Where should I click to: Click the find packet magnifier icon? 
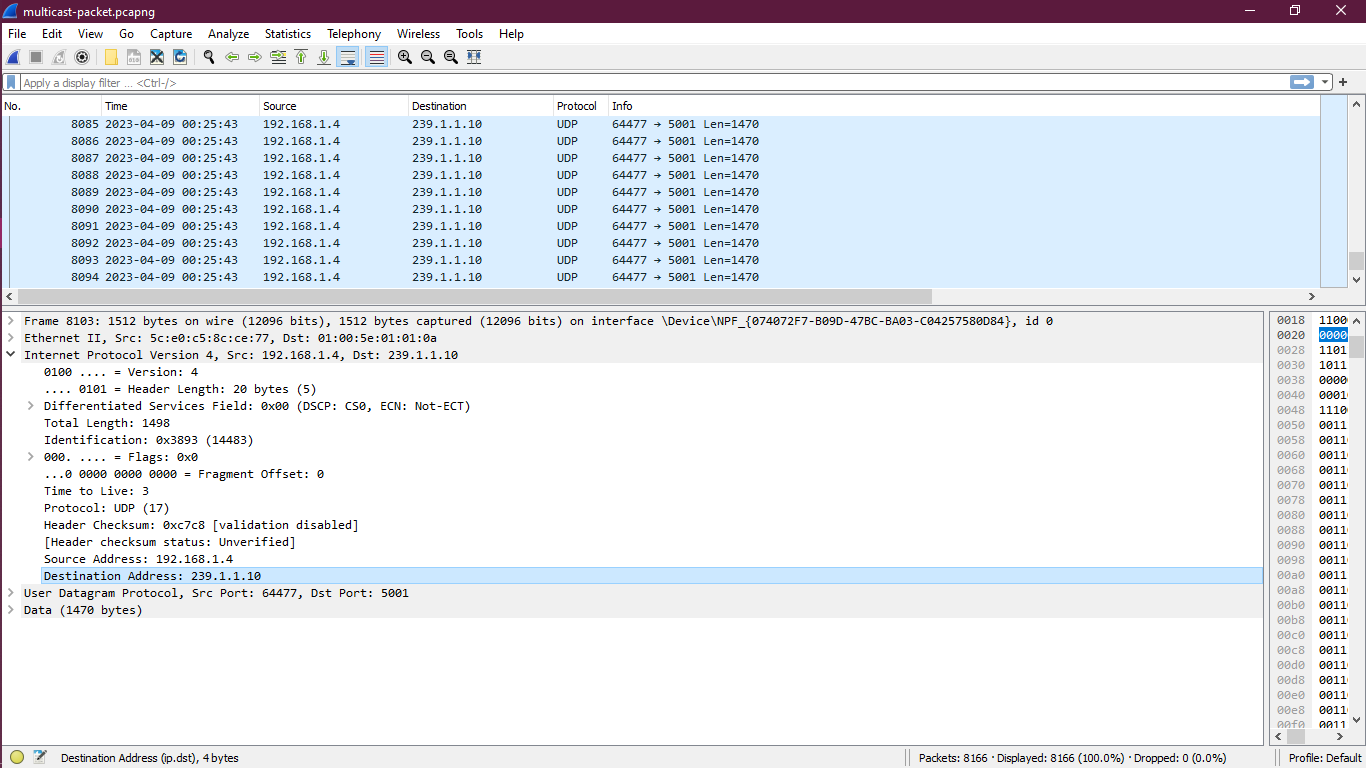click(209, 57)
